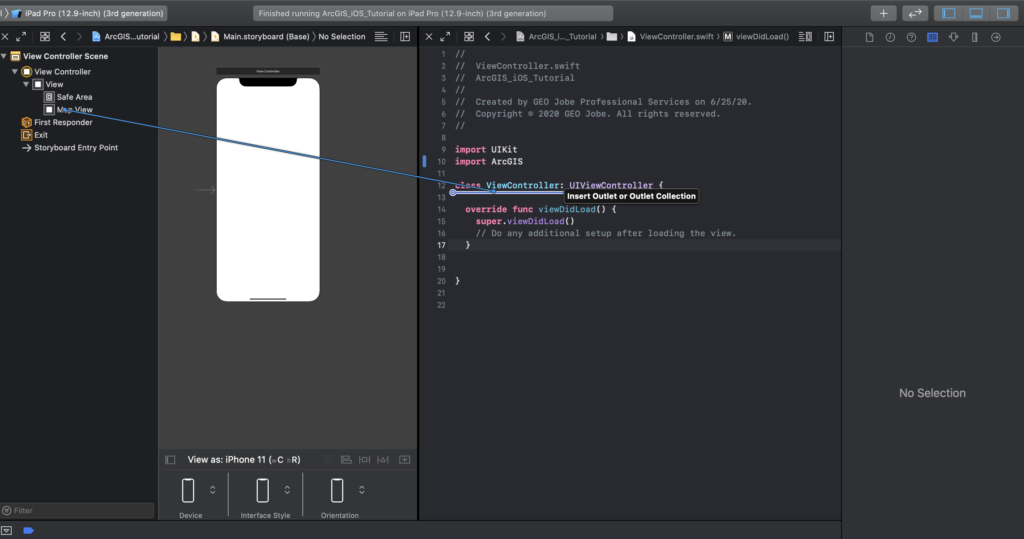This screenshot has height=539, width=1024.
Task: Toggle the right inspector panel
Action: 1001,13
